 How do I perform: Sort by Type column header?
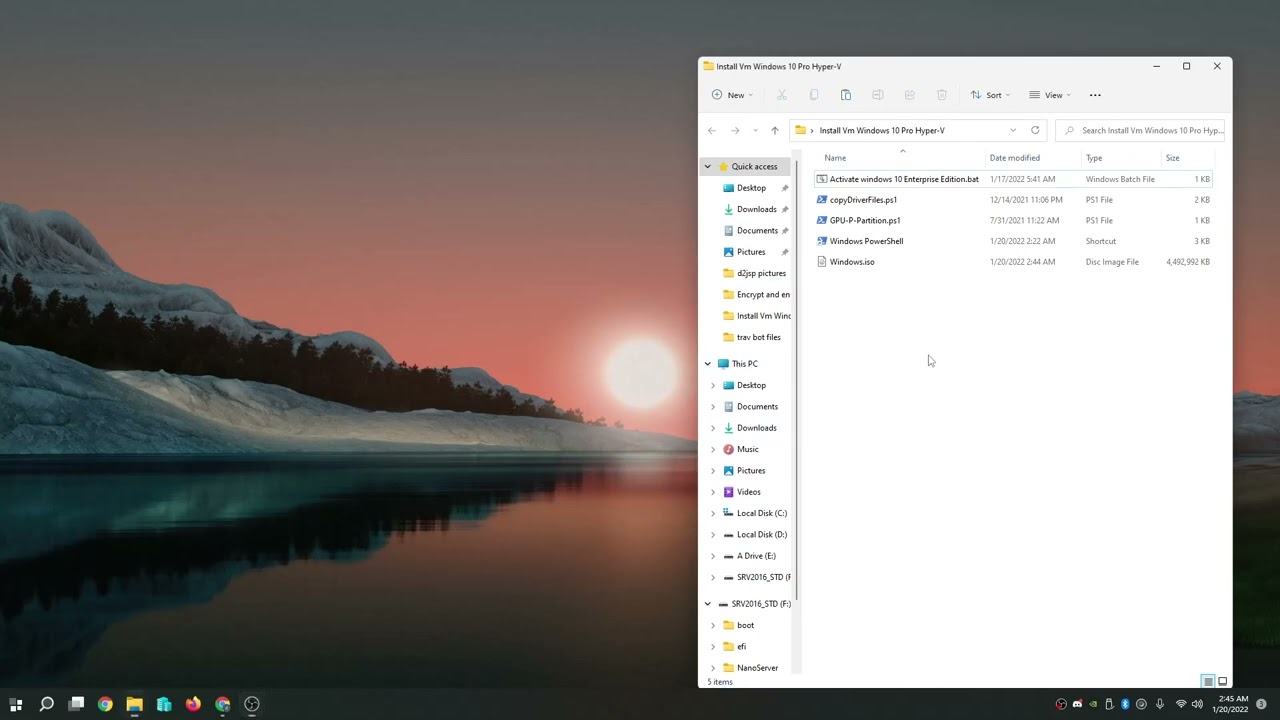(x=1094, y=158)
